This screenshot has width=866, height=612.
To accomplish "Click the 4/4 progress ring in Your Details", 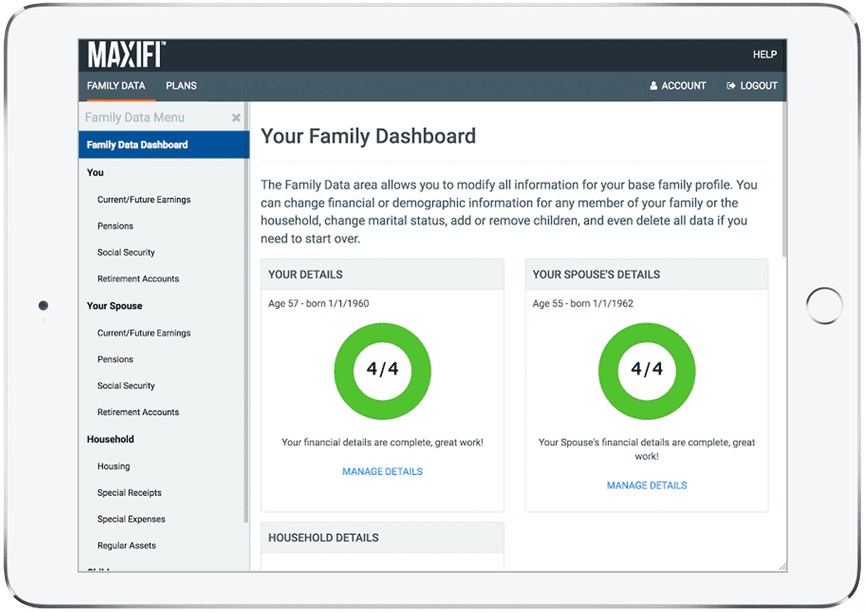I will click(382, 371).
